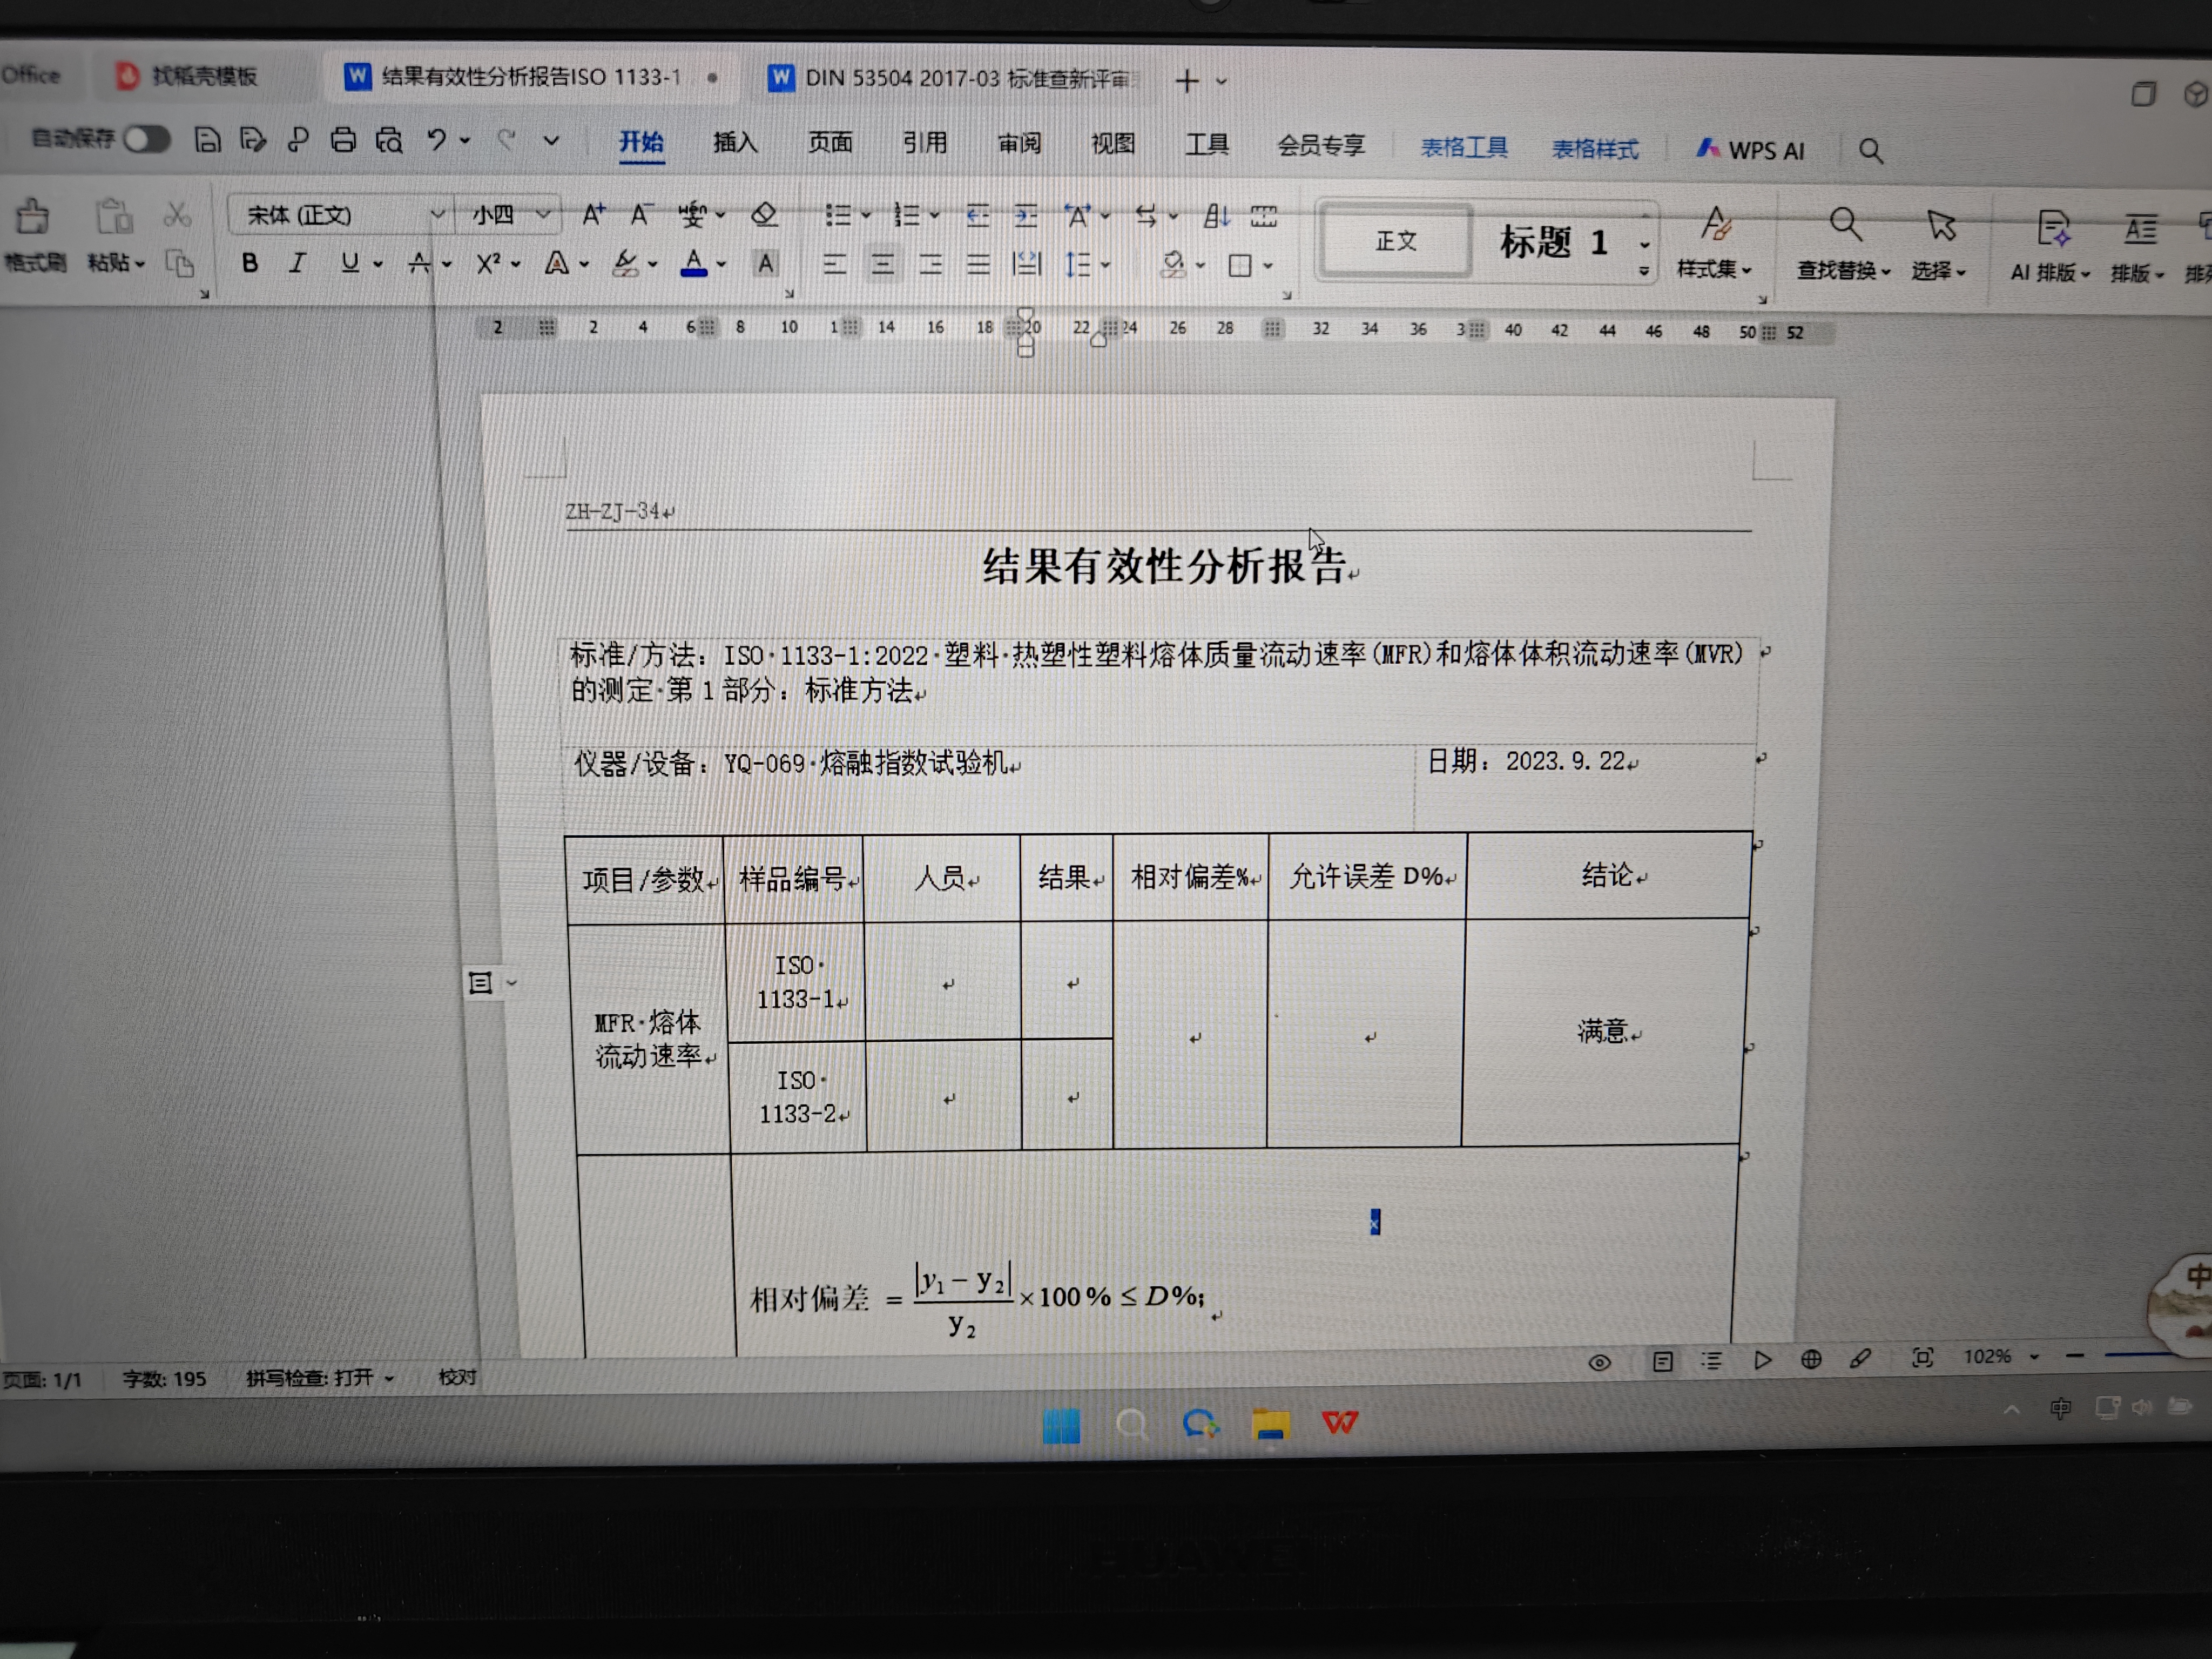Apply the Heading 1 style
This screenshot has height=1659, width=2212.
click(1555, 242)
